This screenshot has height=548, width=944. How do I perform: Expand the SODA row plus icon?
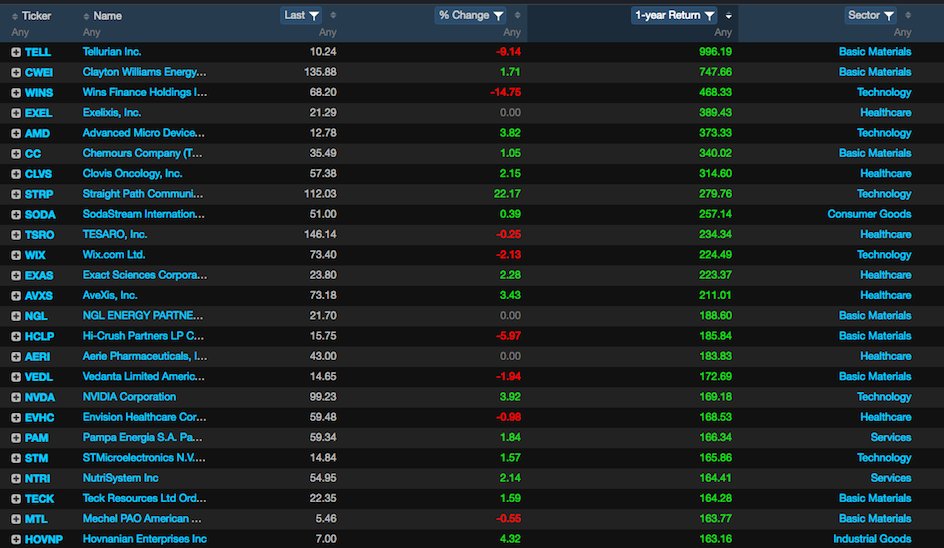tap(16, 214)
